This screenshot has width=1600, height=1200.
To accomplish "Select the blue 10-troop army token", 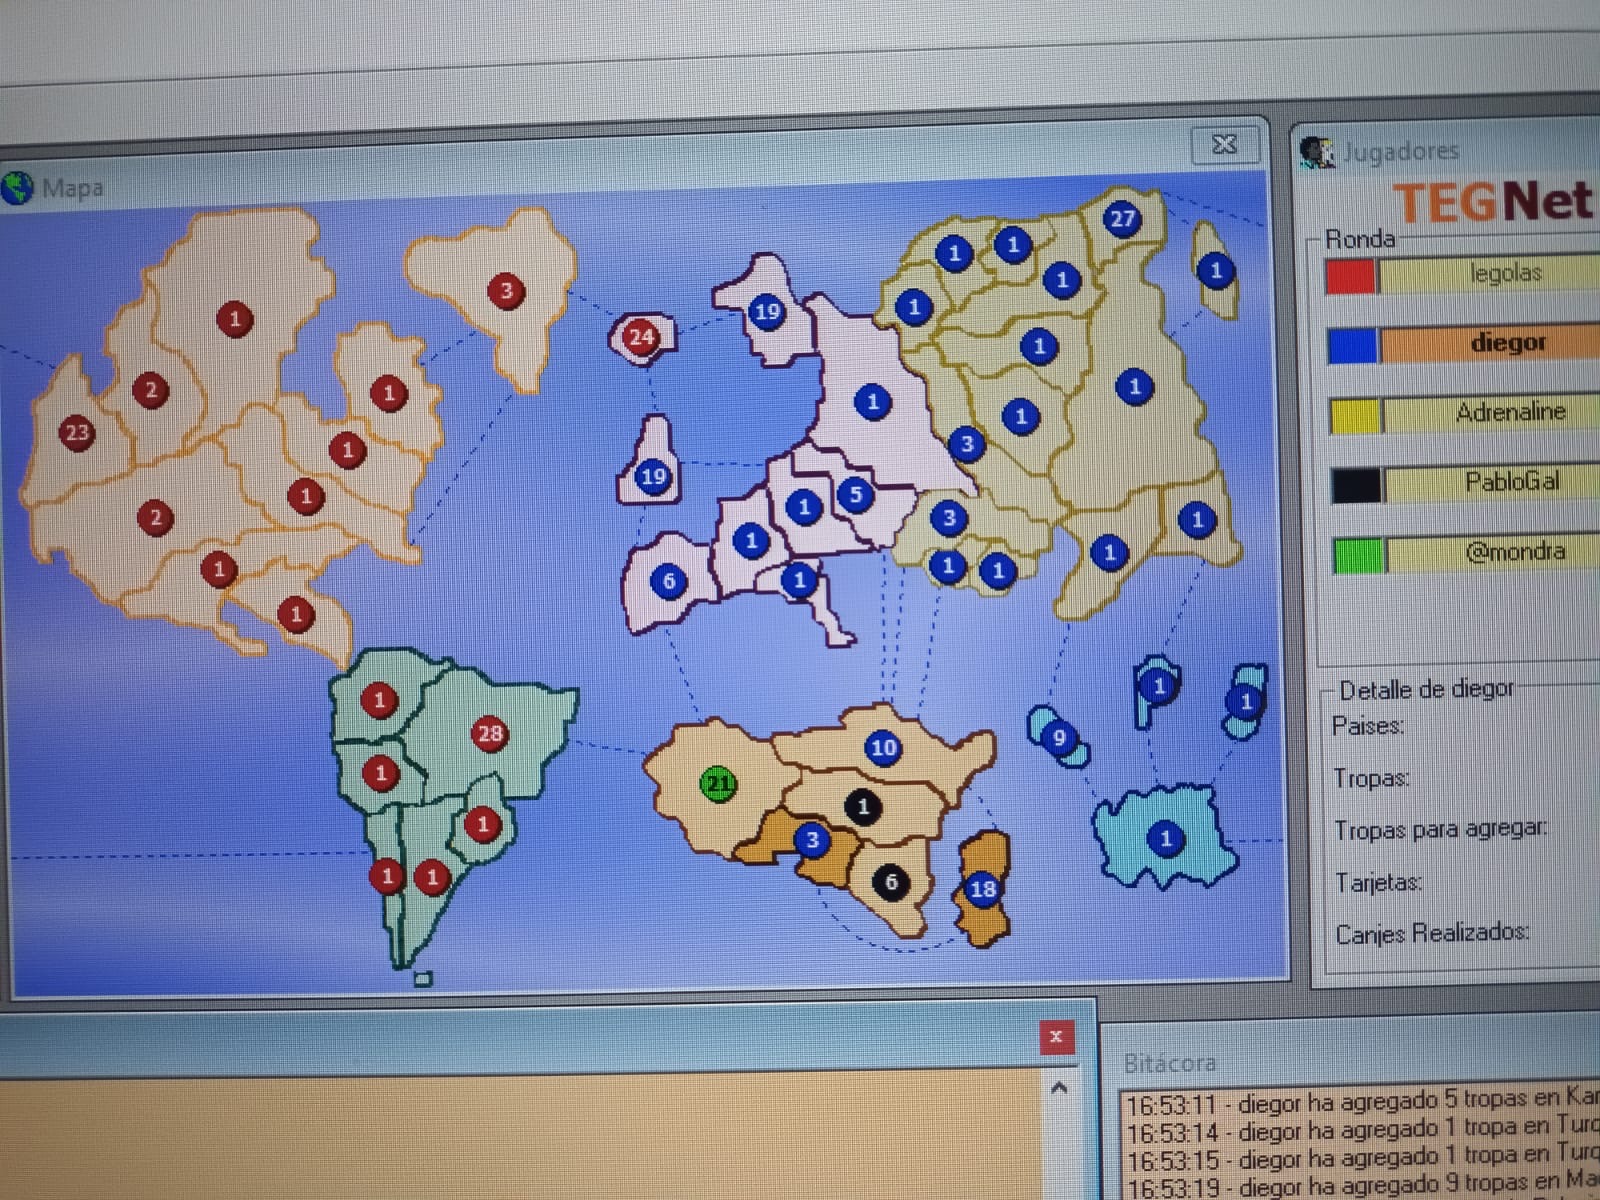I will point(882,747).
